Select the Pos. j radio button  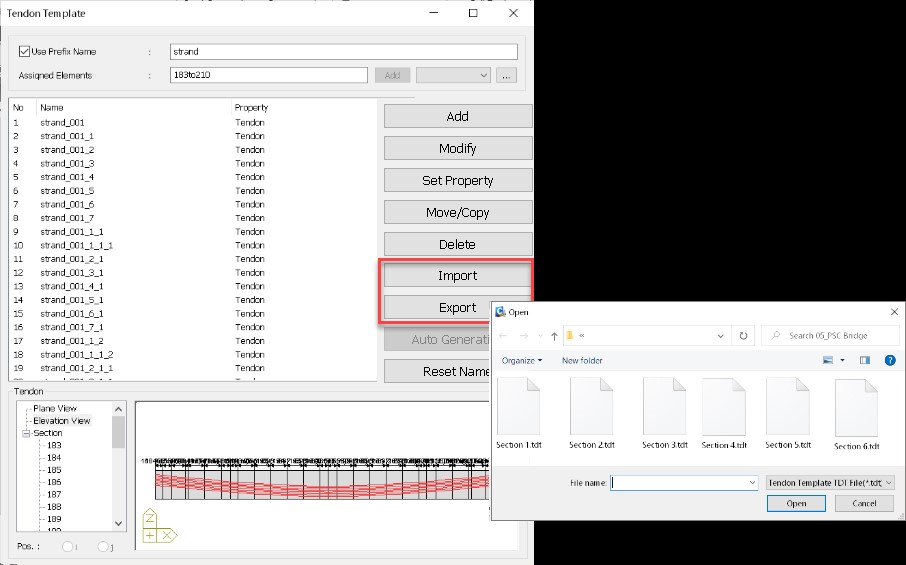tap(103, 547)
